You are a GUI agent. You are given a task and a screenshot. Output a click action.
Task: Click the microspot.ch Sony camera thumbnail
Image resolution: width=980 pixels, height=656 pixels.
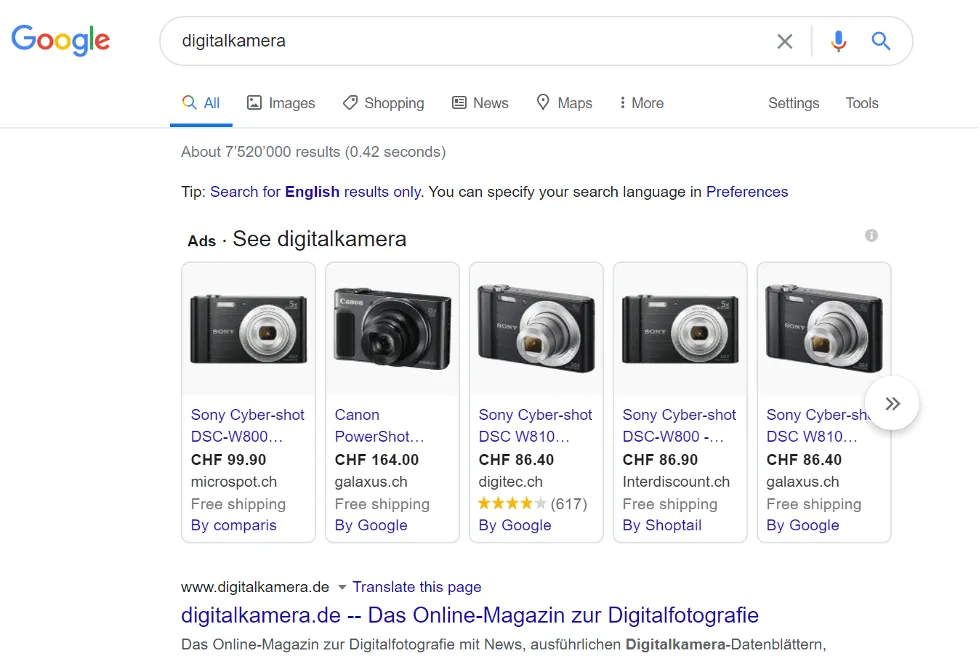(249, 329)
